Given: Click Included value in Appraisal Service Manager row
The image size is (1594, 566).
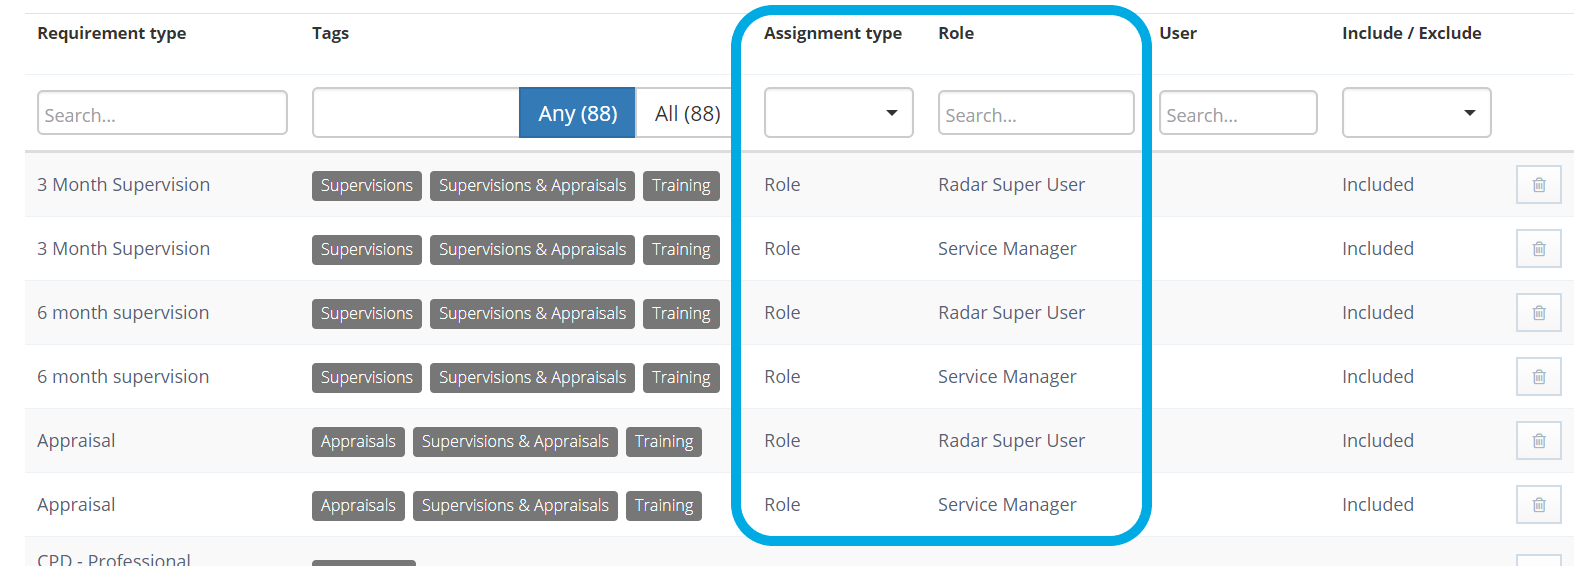Looking at the screenshot, I should click(1378, 505).
